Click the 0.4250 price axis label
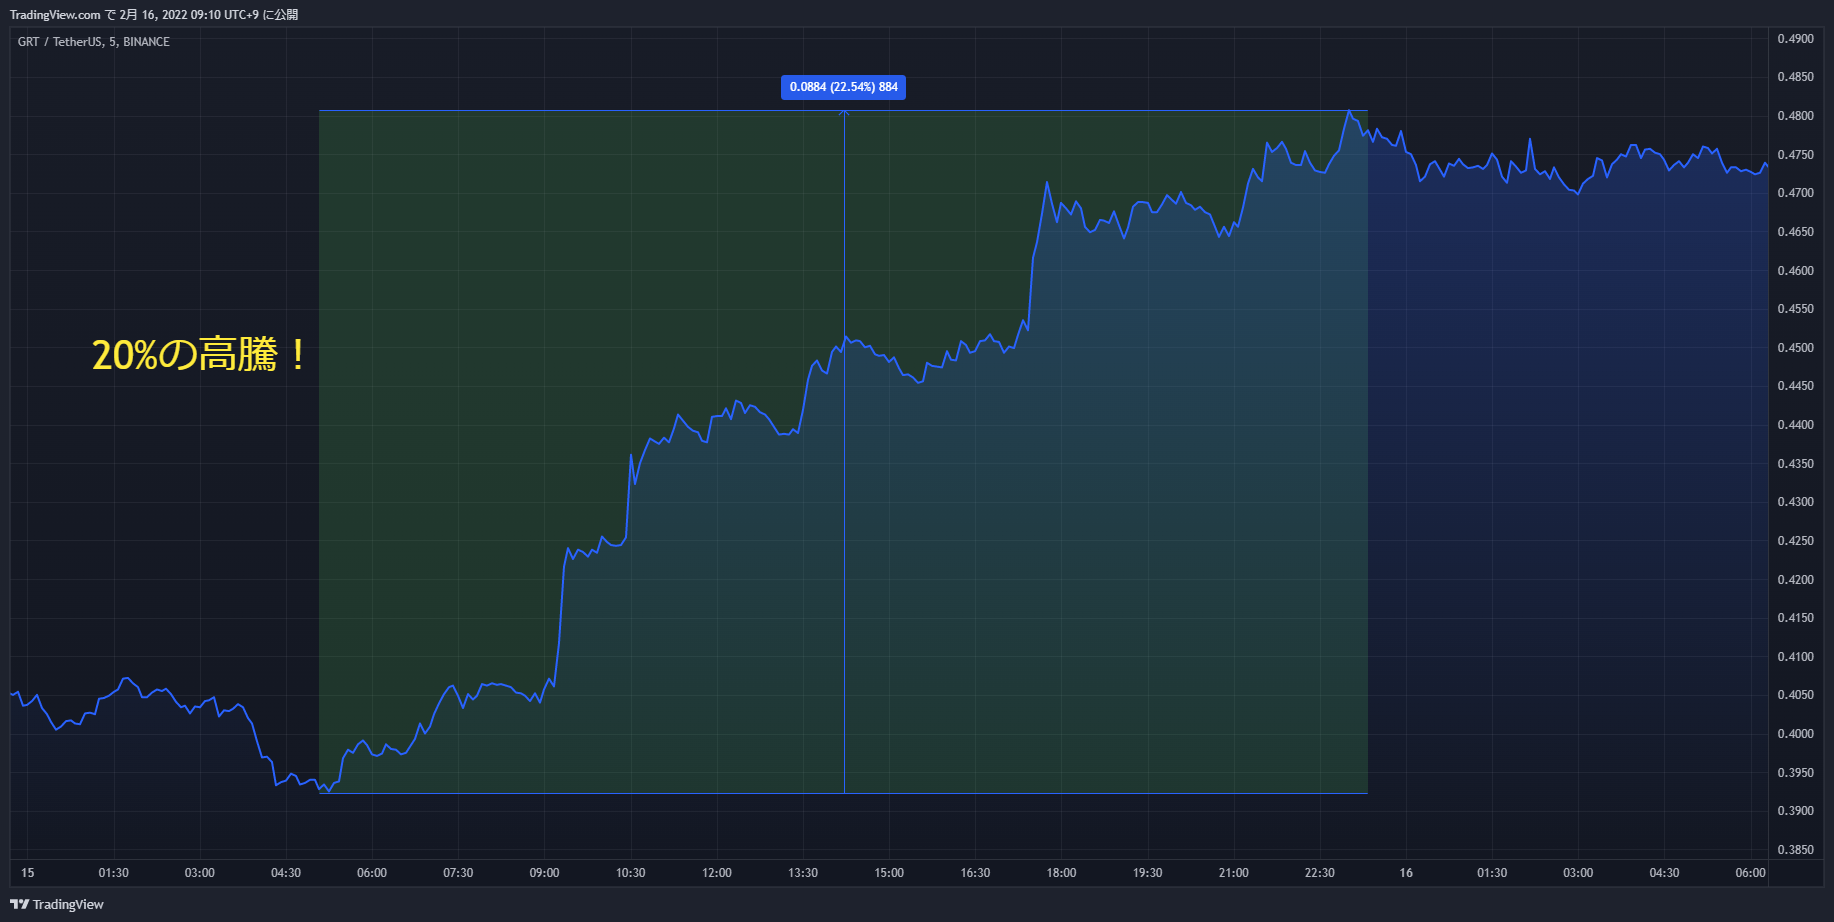1834x922 pixels. [x=1795, y=541]
